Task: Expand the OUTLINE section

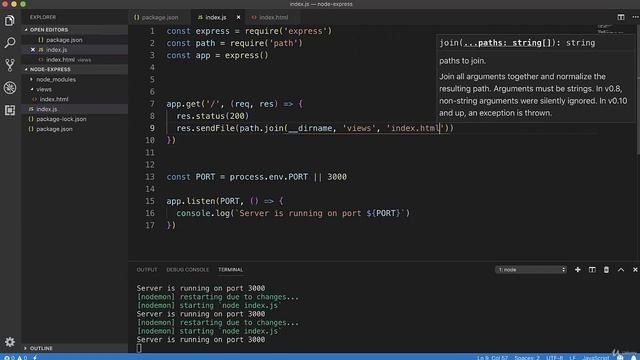Action: click(76, 348)
